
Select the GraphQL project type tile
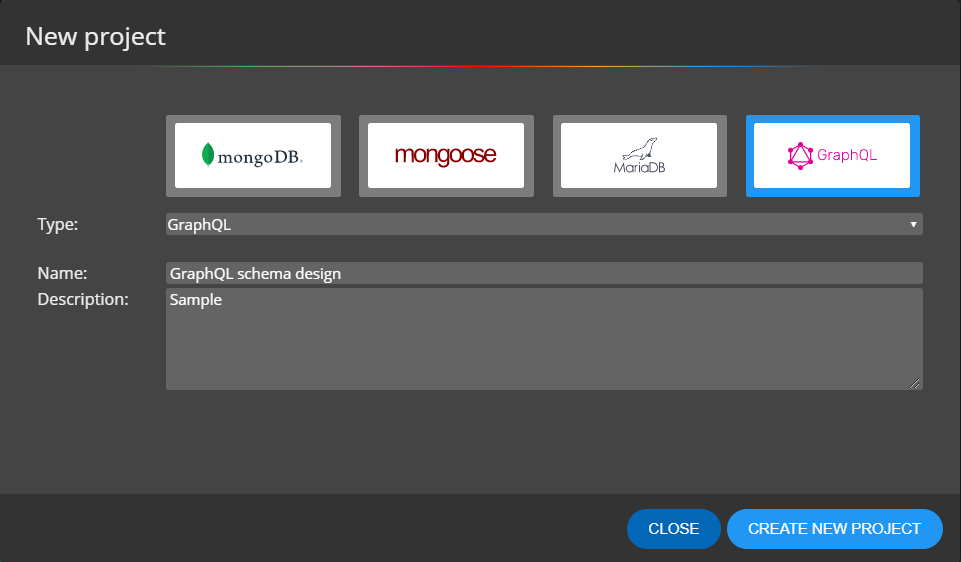[832, 156]
